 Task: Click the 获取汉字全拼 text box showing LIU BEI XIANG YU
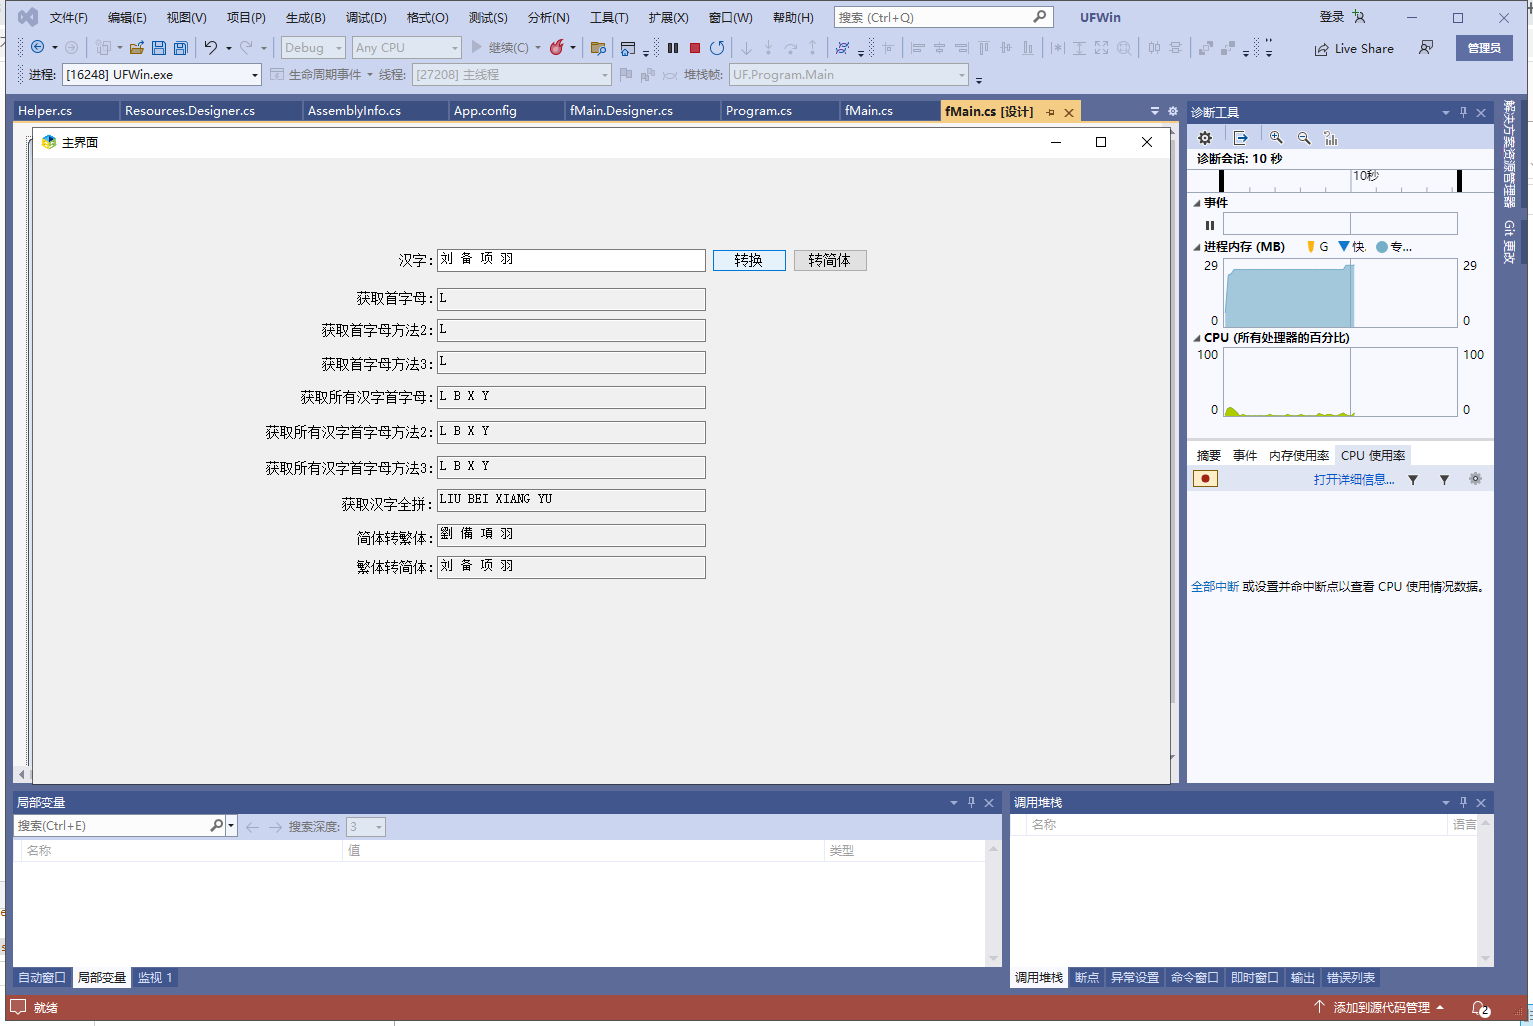(571, 500)
